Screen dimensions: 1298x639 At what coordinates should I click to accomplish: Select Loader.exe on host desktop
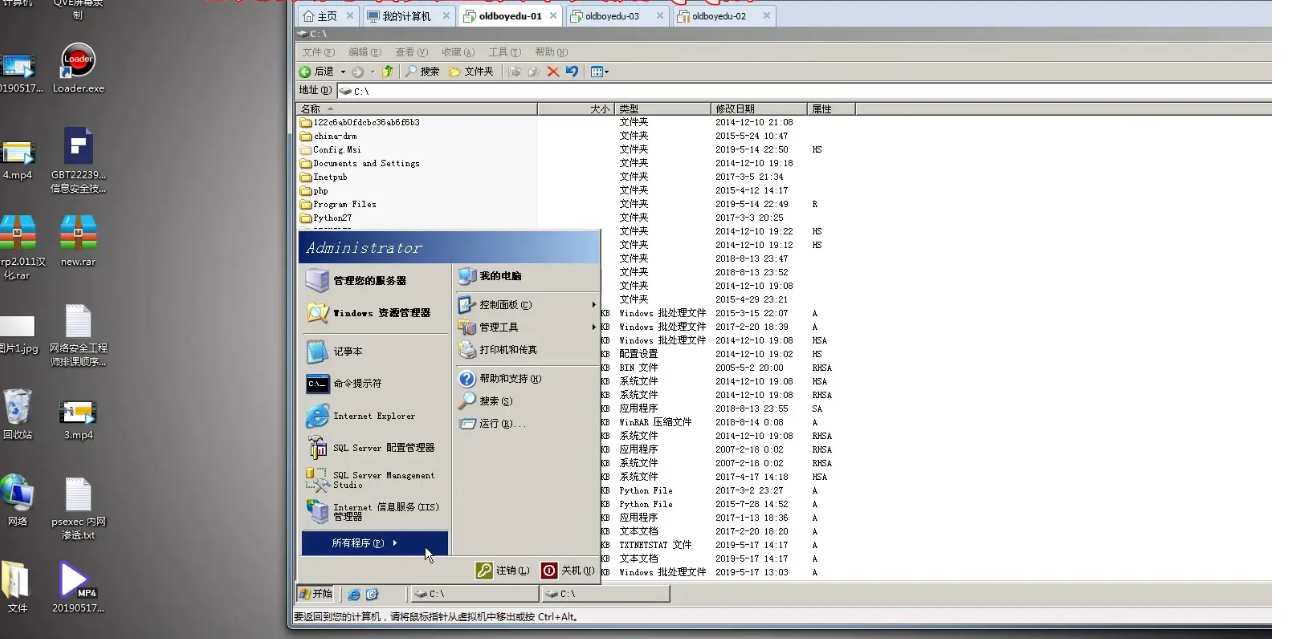click(x=78, y=68)
